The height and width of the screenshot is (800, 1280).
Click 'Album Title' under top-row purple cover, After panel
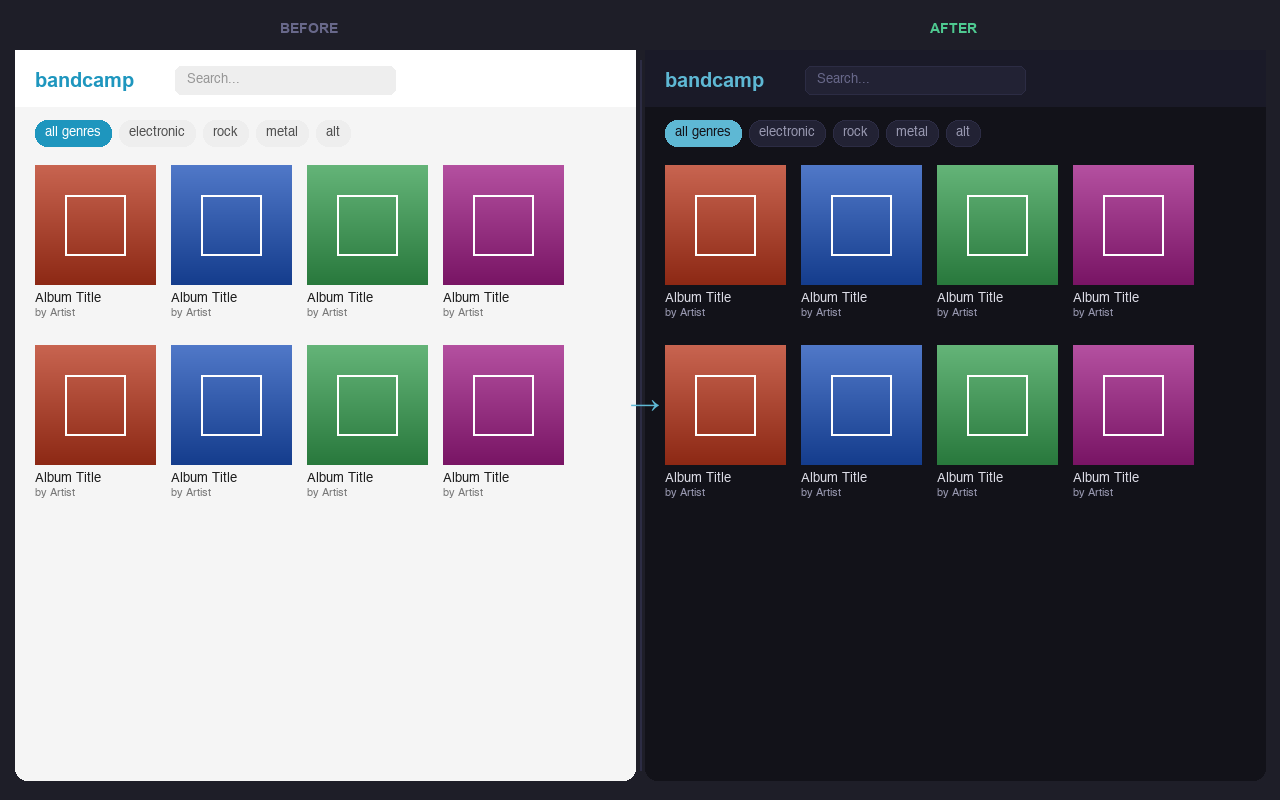point(1106,298)
